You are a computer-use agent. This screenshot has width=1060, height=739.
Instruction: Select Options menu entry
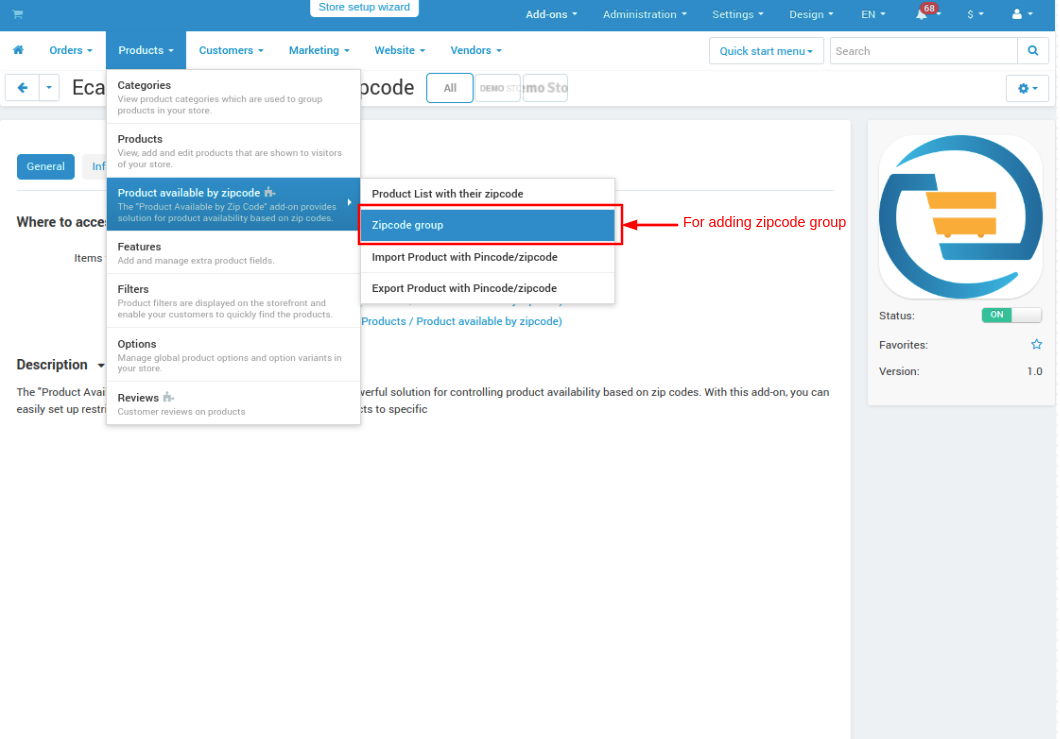point(233,355)
